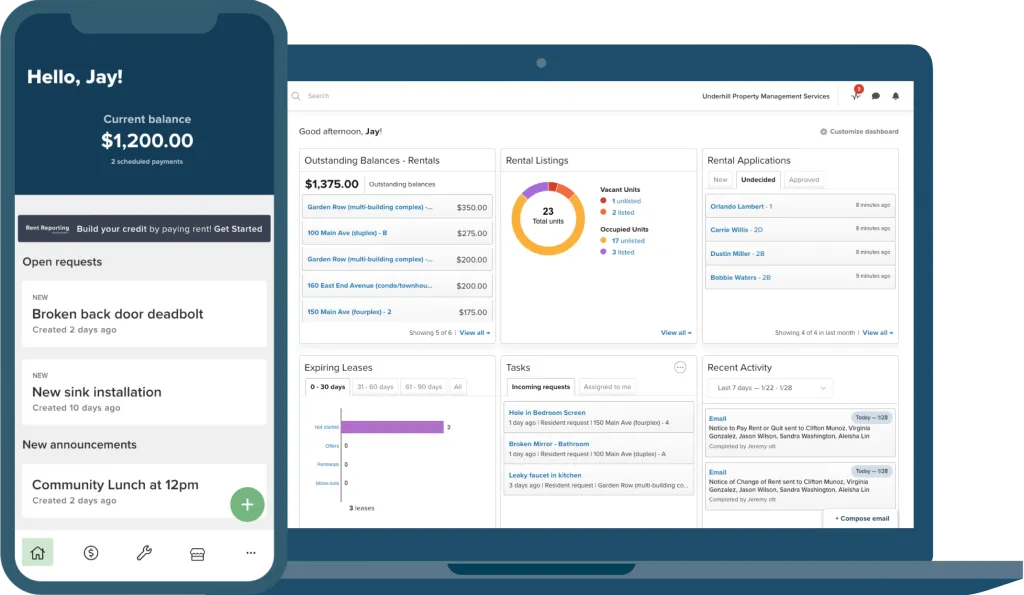Viewport: 1024px width, 595px height.
Task: Click Customize dashboard
Action: (x=861, y=131)
